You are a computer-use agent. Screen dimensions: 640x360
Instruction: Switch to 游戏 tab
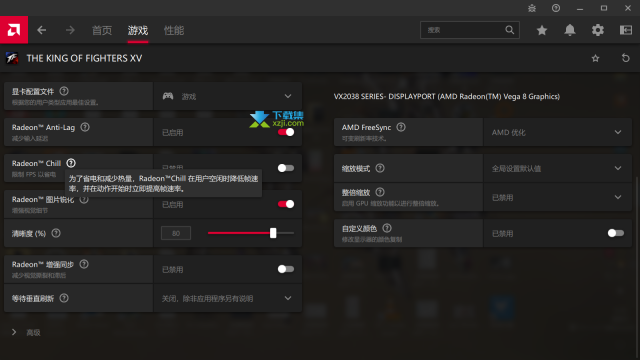138,30
